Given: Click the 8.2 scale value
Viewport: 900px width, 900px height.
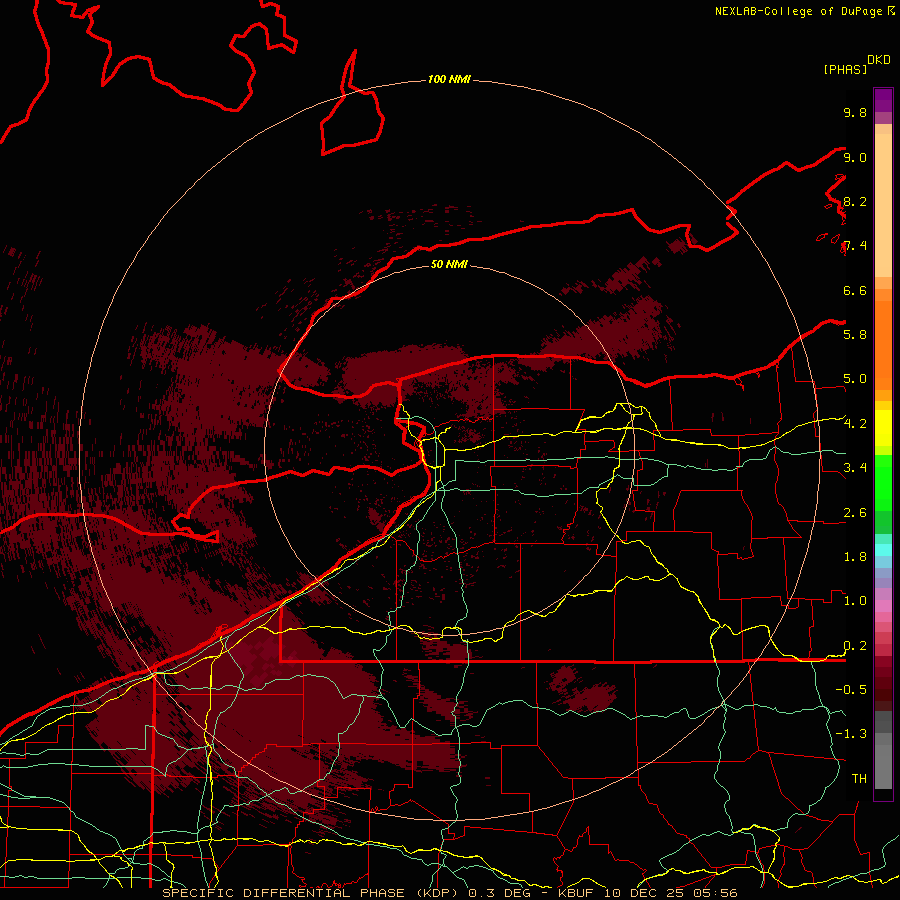Looking at the screenshot, I should point(855,201).
